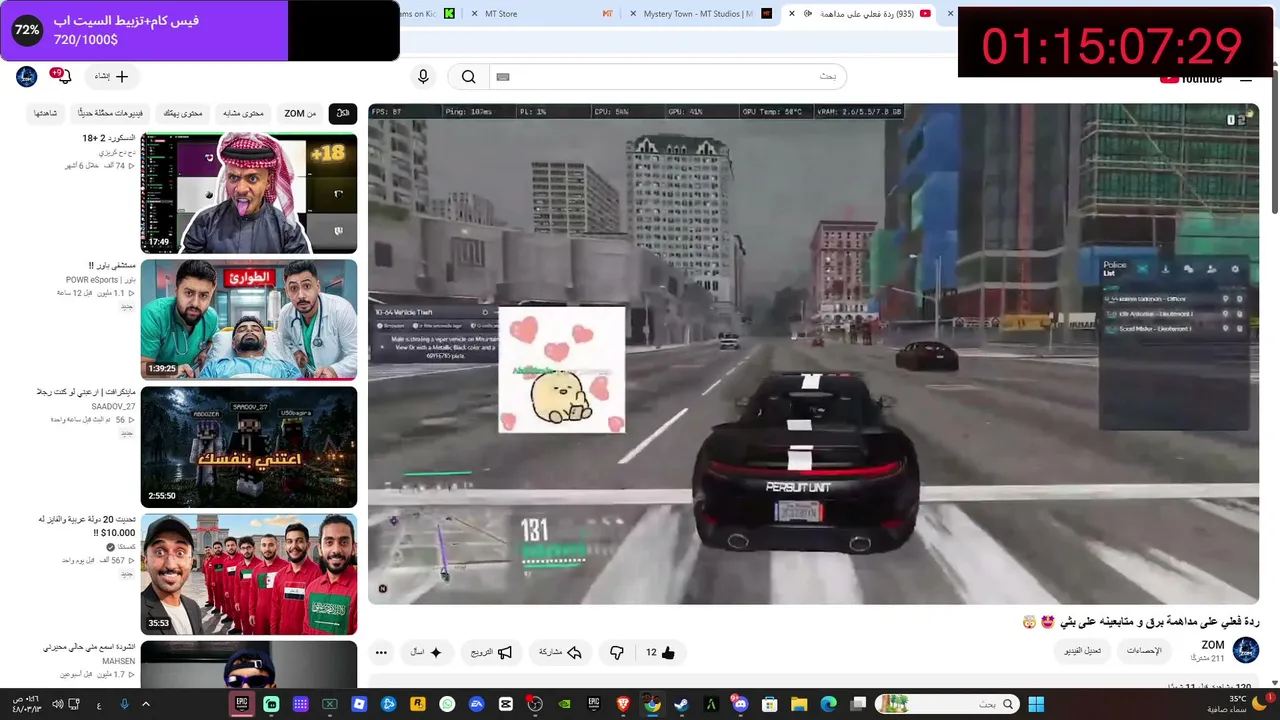The height and width of the screenshot is (720, 1280).
Task: Click the Share 'مشاركة' button
Action: coord(560,653)
